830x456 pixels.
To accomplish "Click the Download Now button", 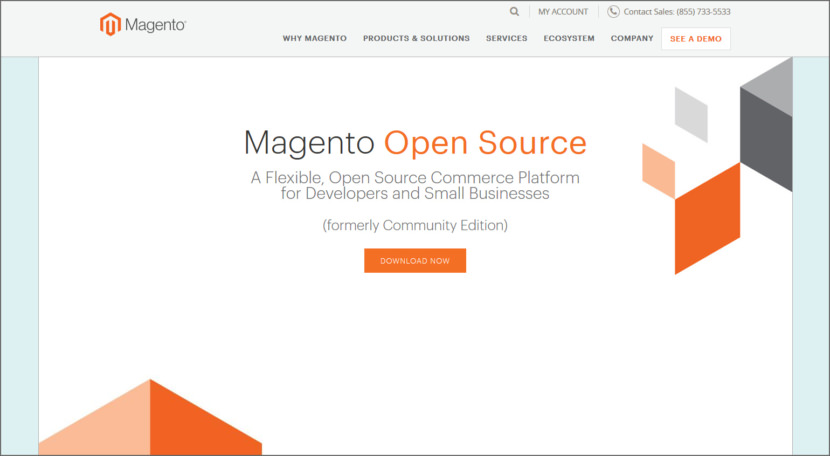I will point(415,261).
